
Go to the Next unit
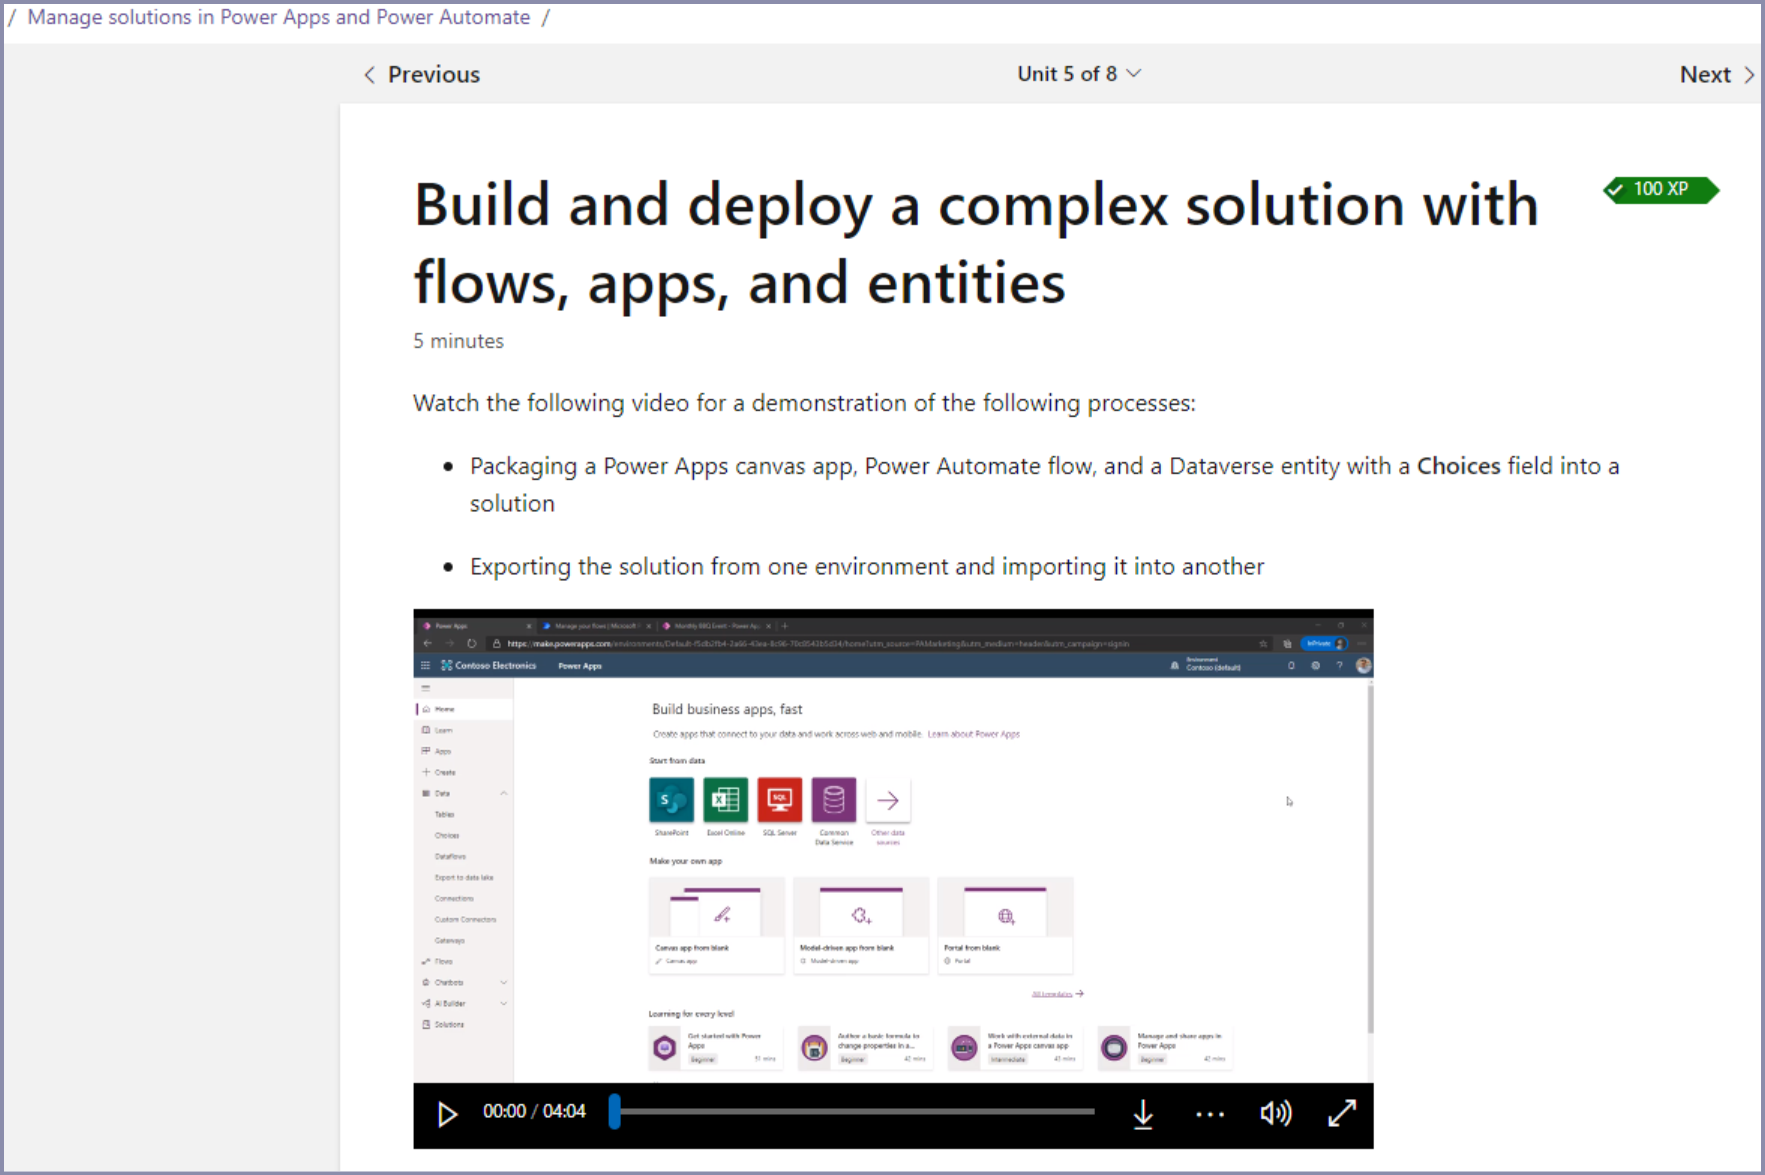point(1717,74)
